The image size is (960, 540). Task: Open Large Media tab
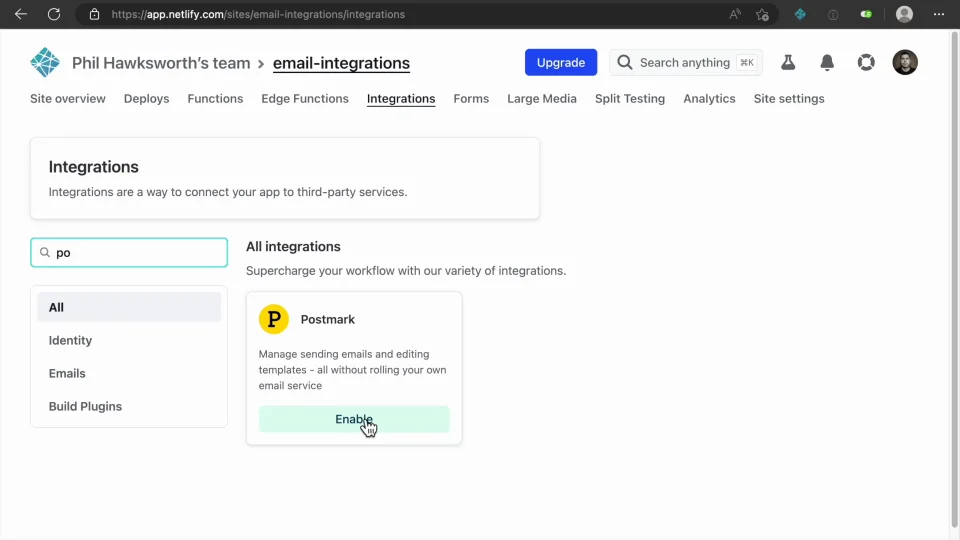click(542, 99)
